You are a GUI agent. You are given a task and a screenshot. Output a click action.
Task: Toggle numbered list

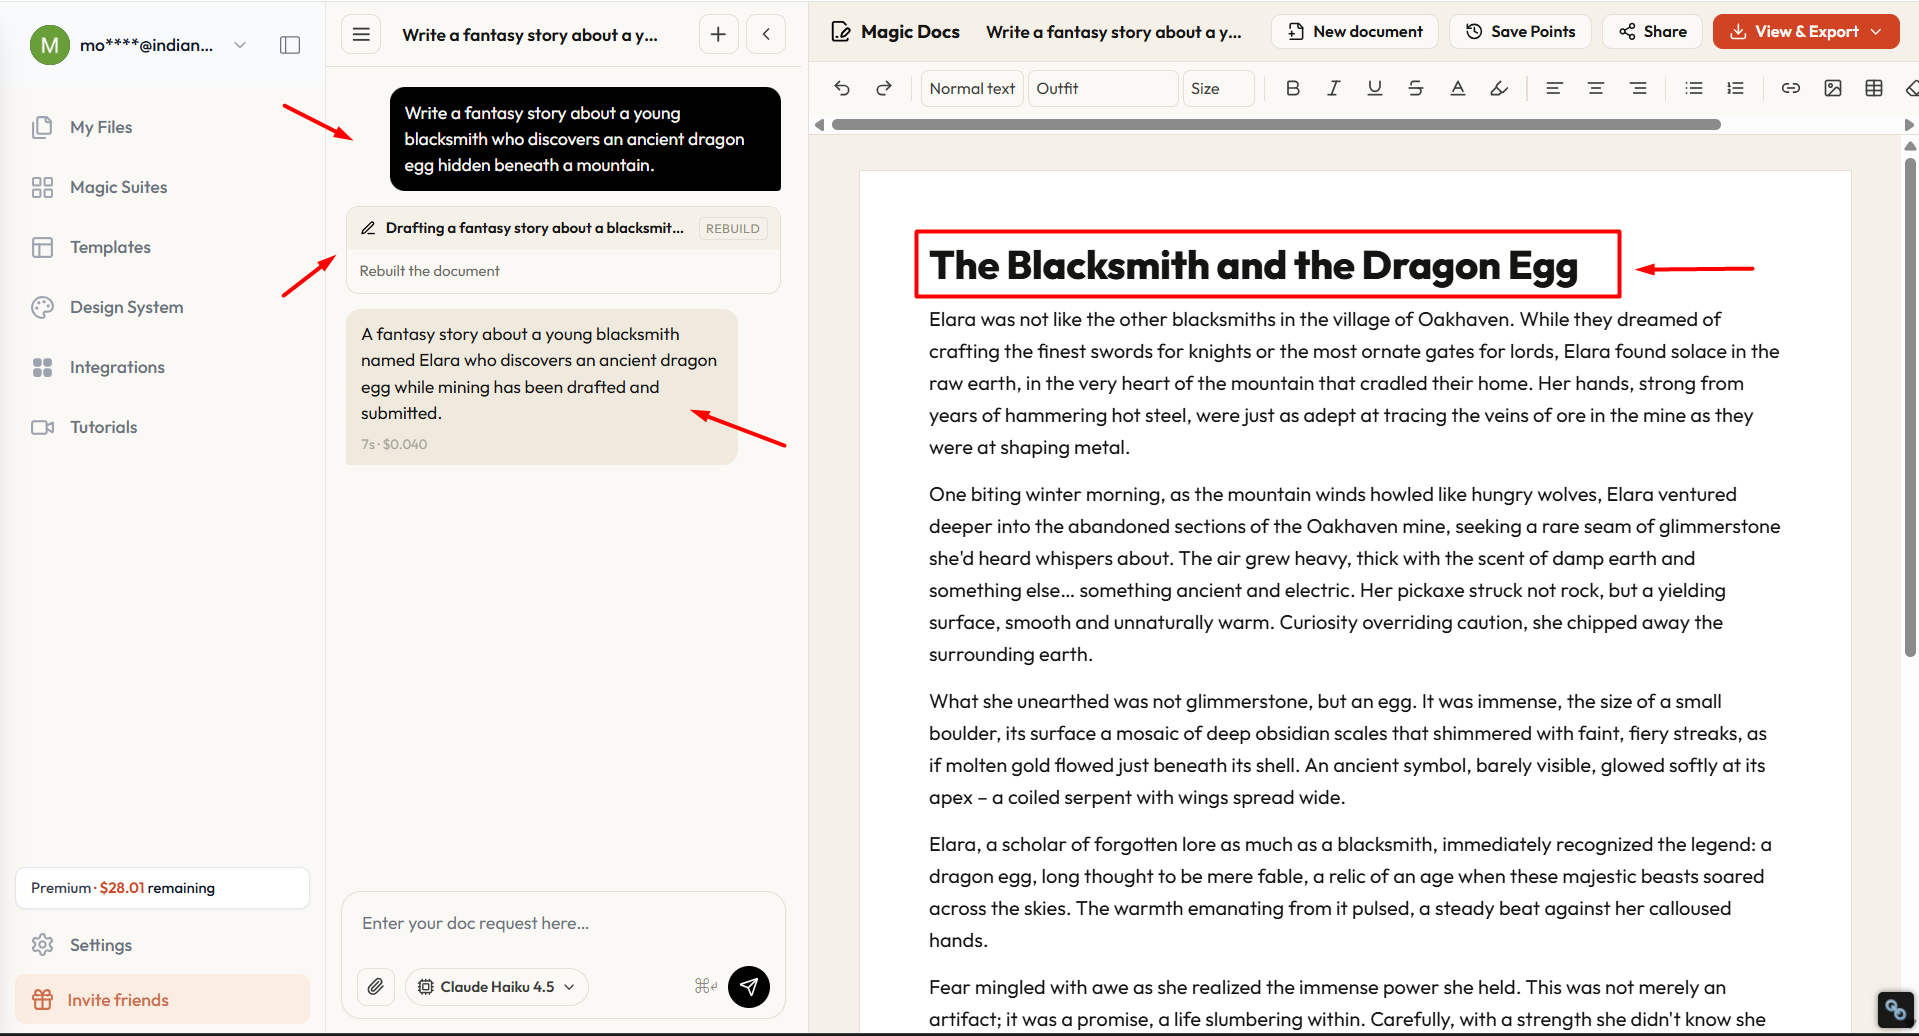coord(1735,88)
